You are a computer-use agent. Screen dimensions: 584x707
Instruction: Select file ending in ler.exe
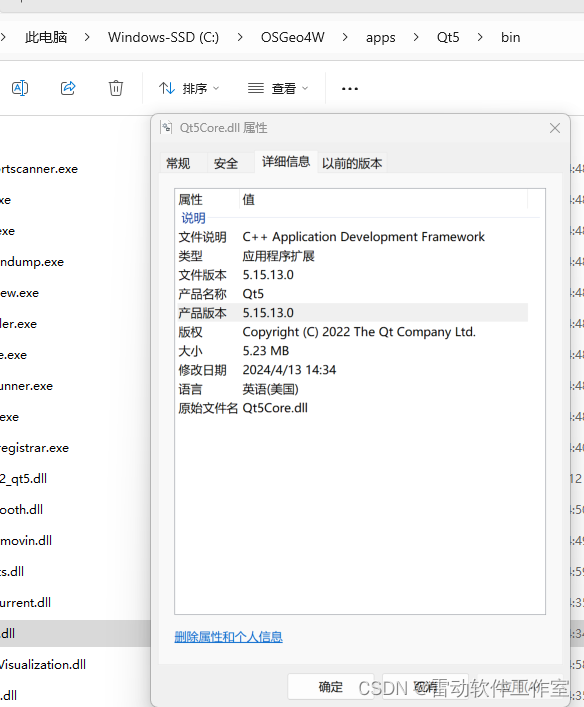(x=18, y=324)
